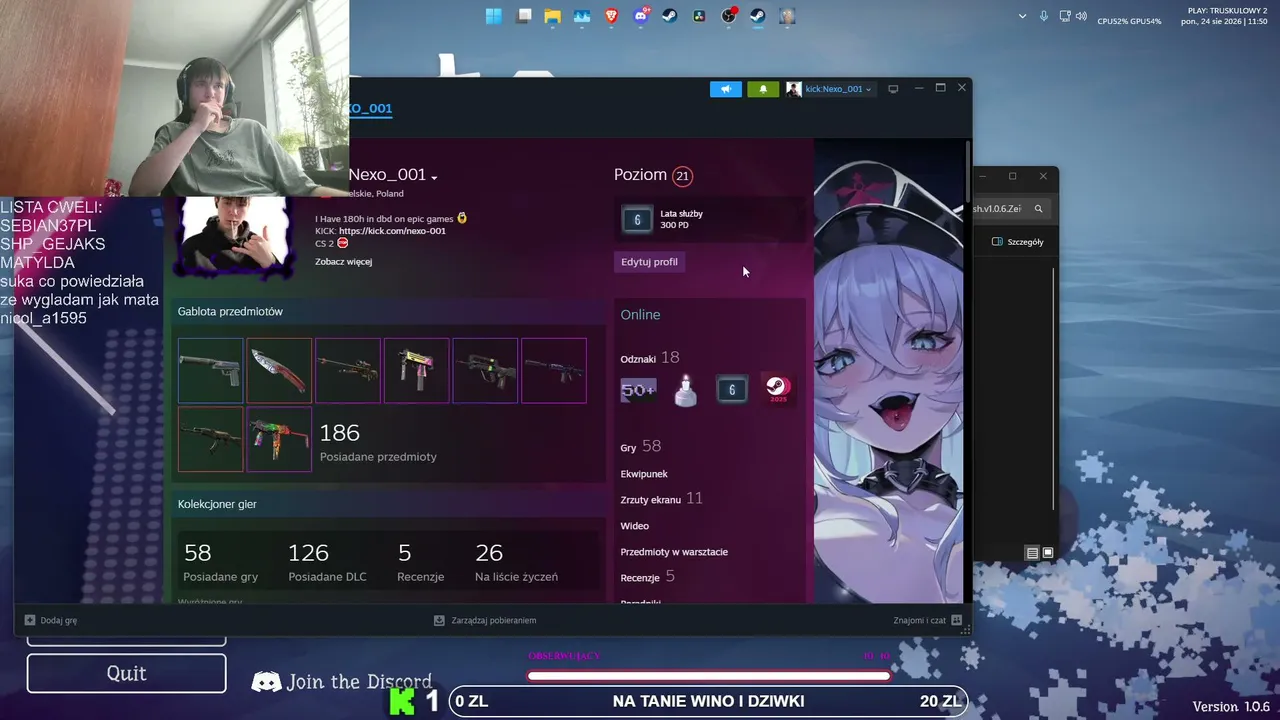Open the level 21 badge circle
This screenshot has height=720, width=1280.
click(682, 176)
